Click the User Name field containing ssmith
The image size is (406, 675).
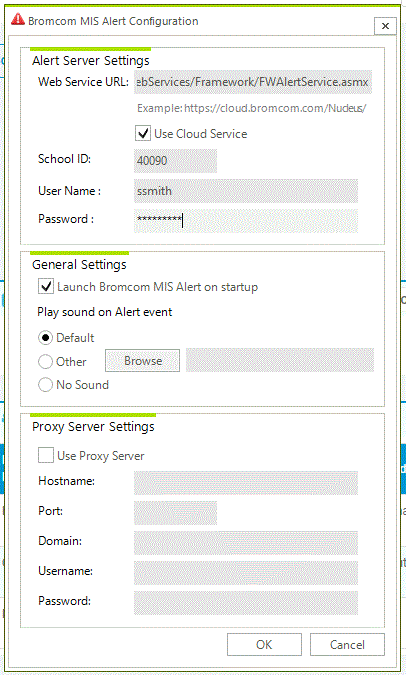[x=246, y=191]
